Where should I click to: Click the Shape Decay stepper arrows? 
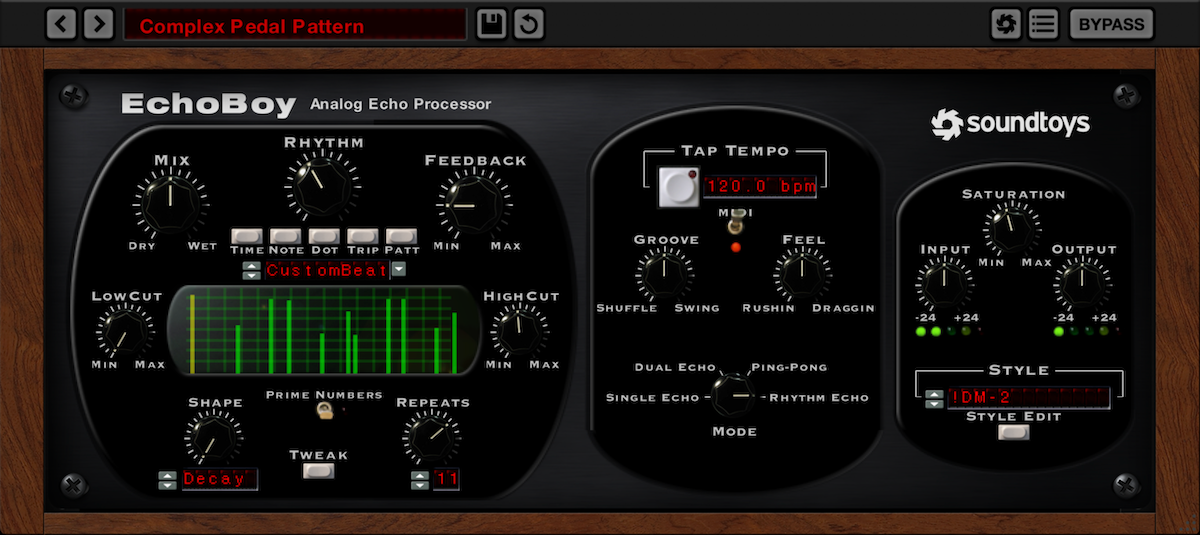pyautogui.click(x=167, y=480)
